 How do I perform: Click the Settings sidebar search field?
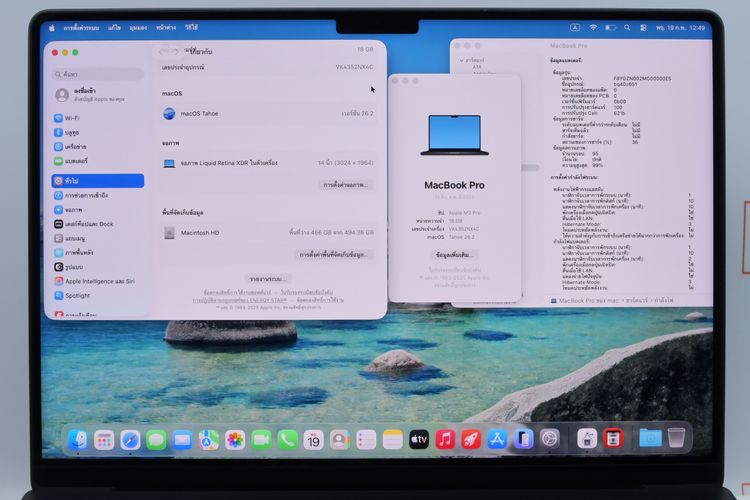tap(98, 74)
